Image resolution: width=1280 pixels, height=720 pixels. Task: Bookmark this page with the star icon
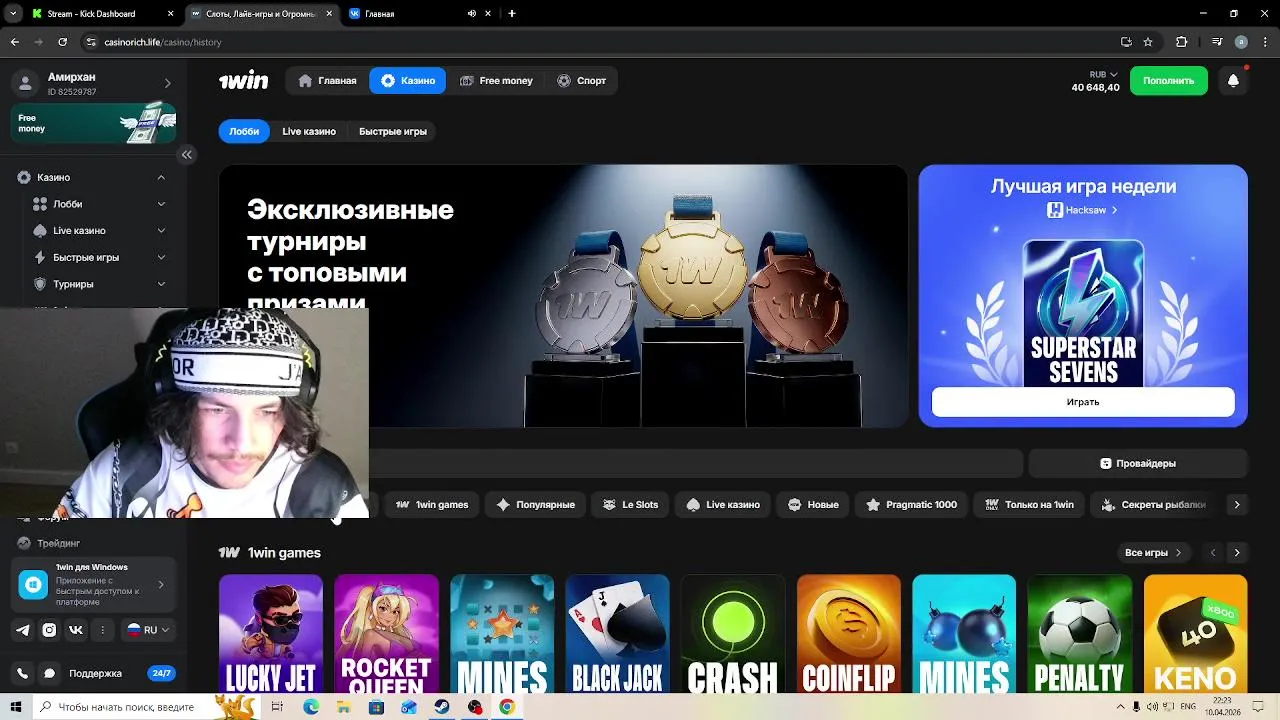tap(1148, 42)
